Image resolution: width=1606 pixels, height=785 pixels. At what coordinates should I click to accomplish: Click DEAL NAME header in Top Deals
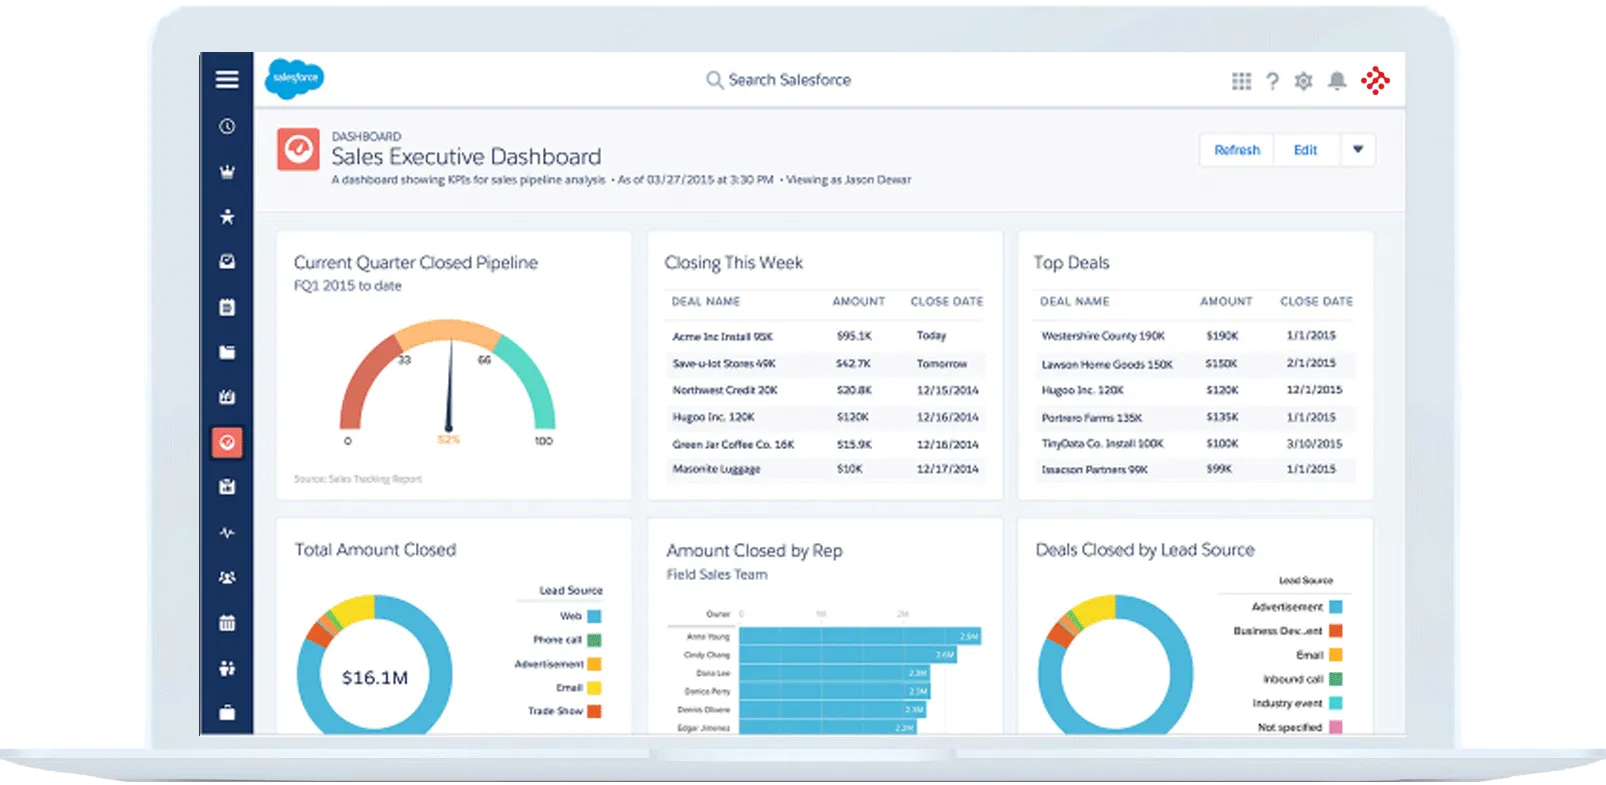(x=1075, y=301)
